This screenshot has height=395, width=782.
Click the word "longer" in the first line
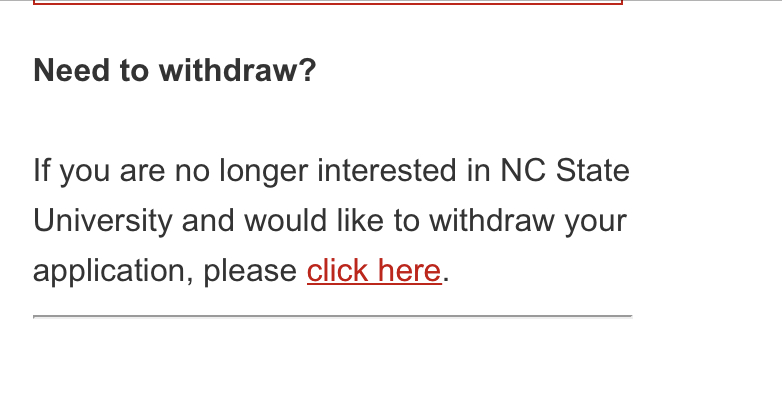tap(264, 172)
